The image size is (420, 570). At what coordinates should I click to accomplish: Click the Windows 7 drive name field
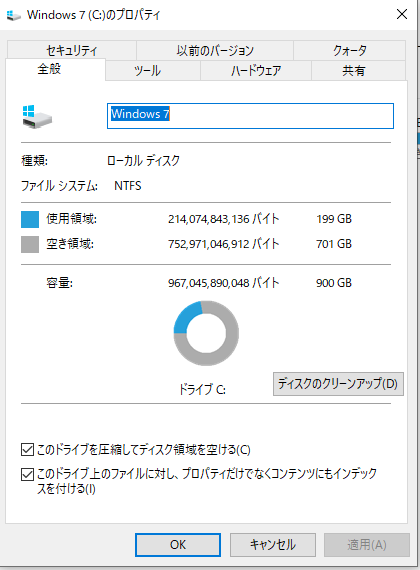pos(250,116)
